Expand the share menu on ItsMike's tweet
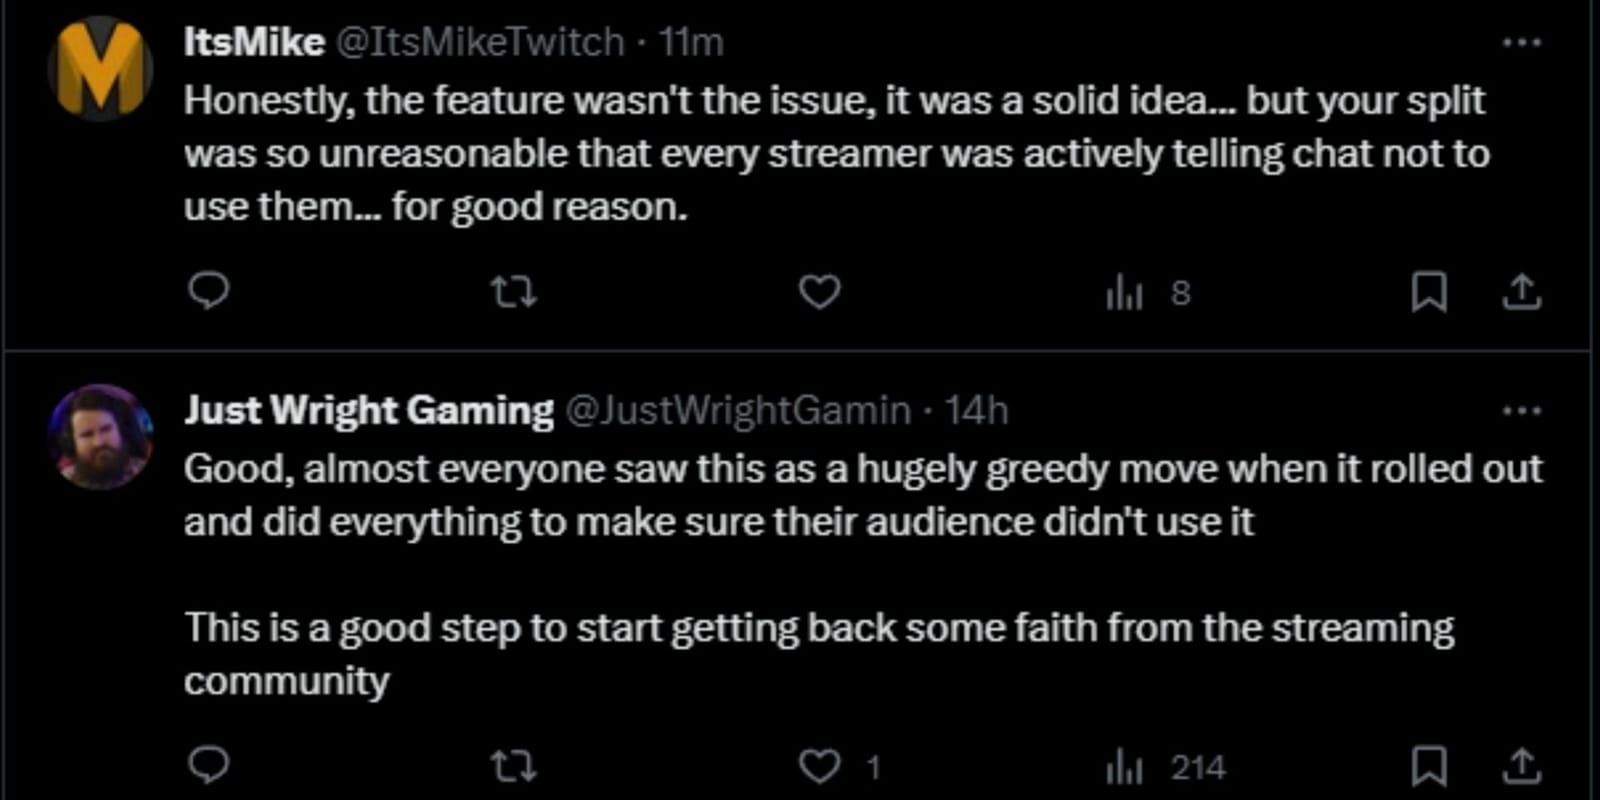Screen dimensions: 1600x800 click(1521, 292)
